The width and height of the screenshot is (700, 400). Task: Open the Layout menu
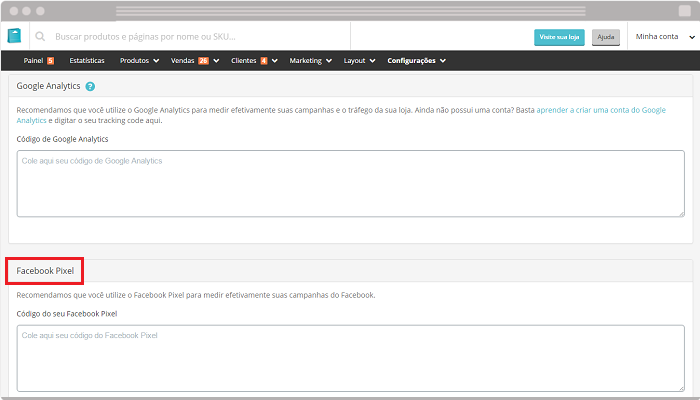(x=354, y=61)
